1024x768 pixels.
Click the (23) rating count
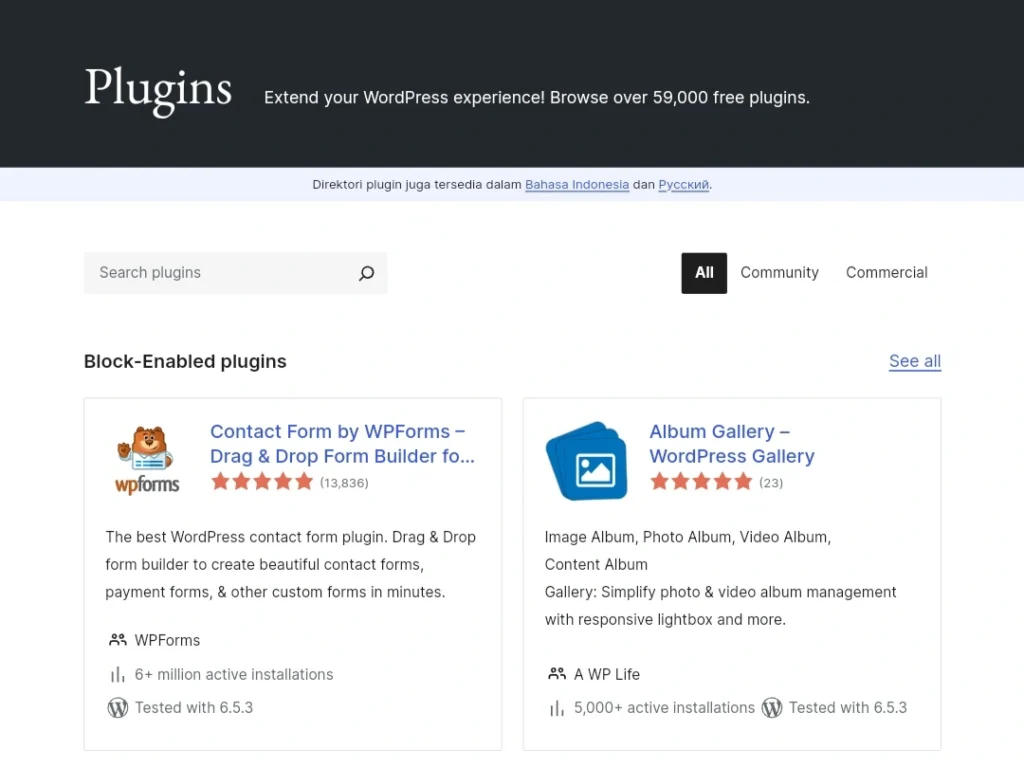pyautogui.click(x=771, y=483)
